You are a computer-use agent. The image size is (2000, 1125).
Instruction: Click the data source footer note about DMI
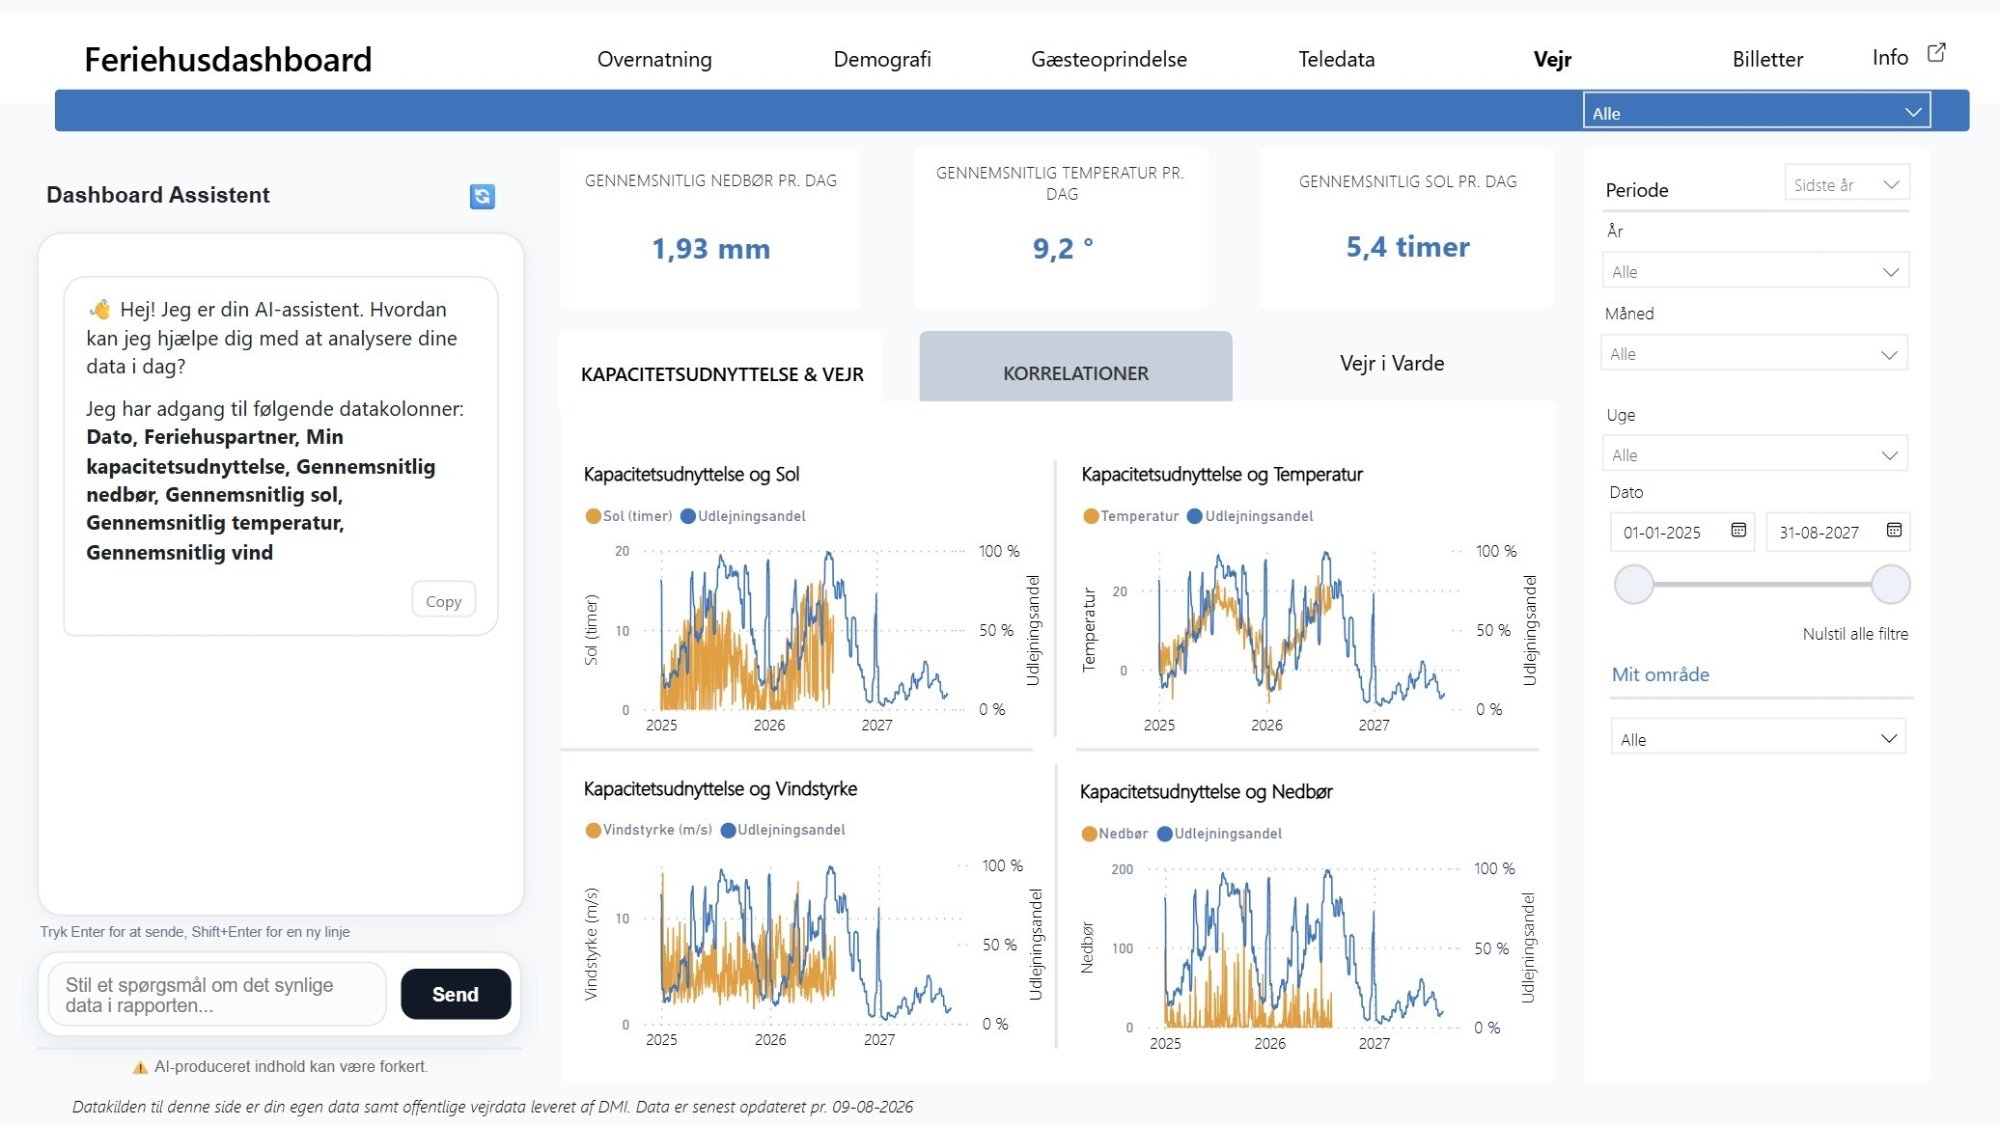click(492, 1107)
